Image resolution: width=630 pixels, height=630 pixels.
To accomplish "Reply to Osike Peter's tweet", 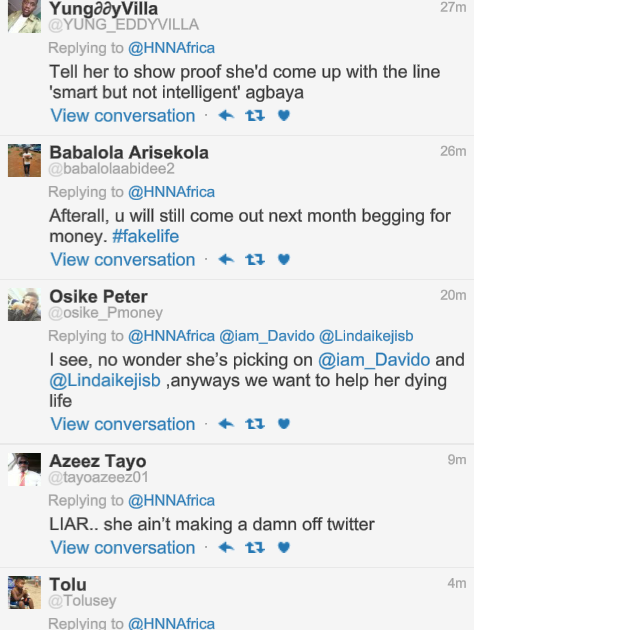I will [226, 424].
